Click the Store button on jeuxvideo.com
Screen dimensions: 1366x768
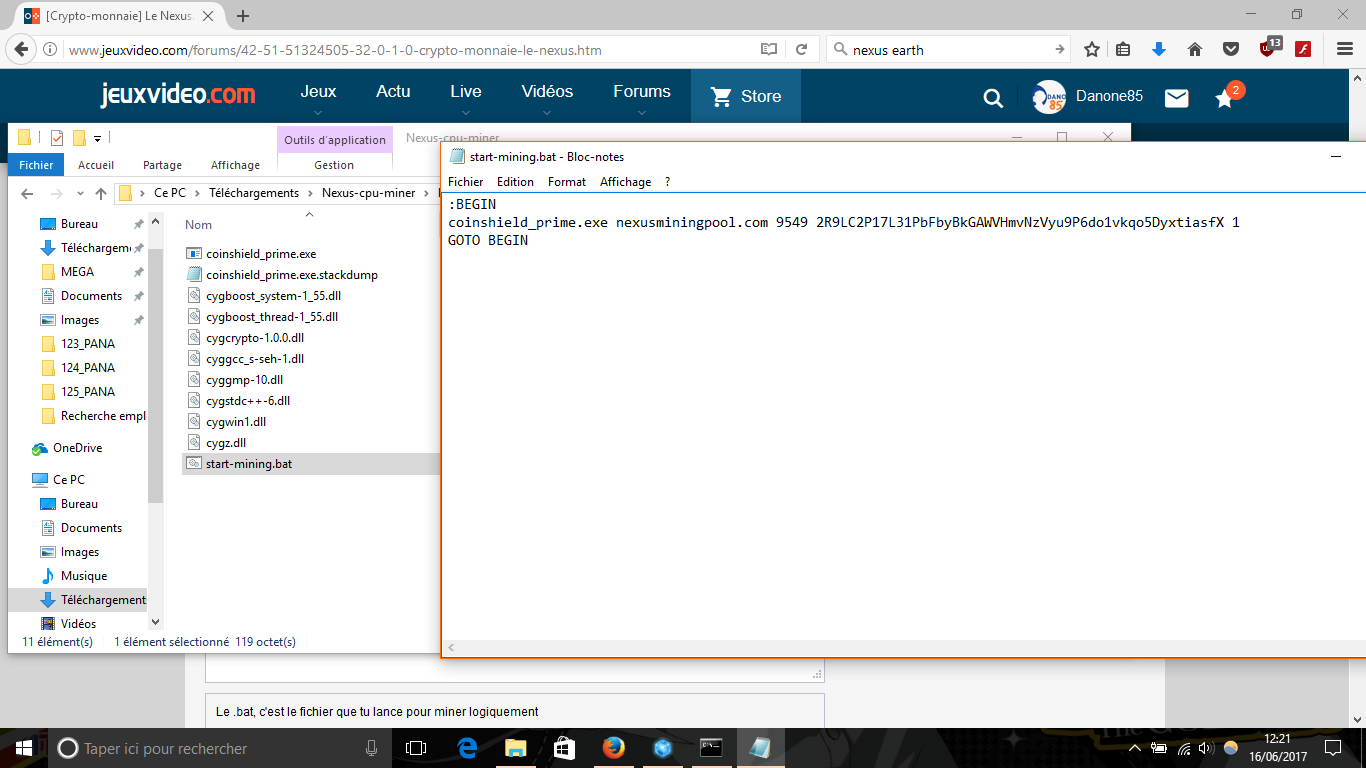tap(745, 97)
